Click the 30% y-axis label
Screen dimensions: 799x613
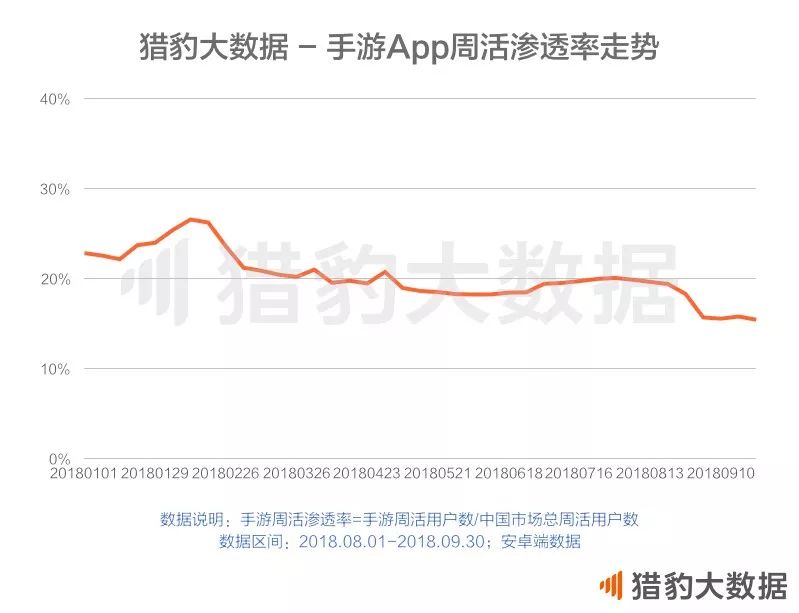54,189
